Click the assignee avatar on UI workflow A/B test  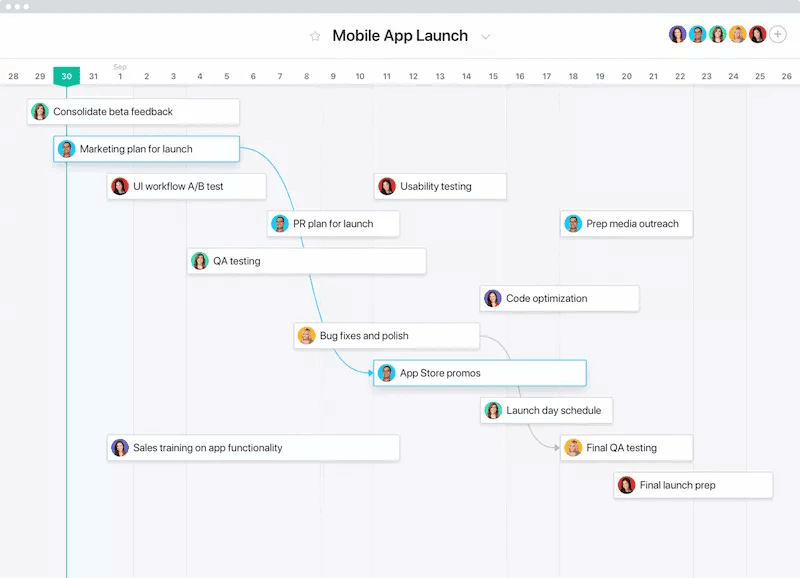120,186
